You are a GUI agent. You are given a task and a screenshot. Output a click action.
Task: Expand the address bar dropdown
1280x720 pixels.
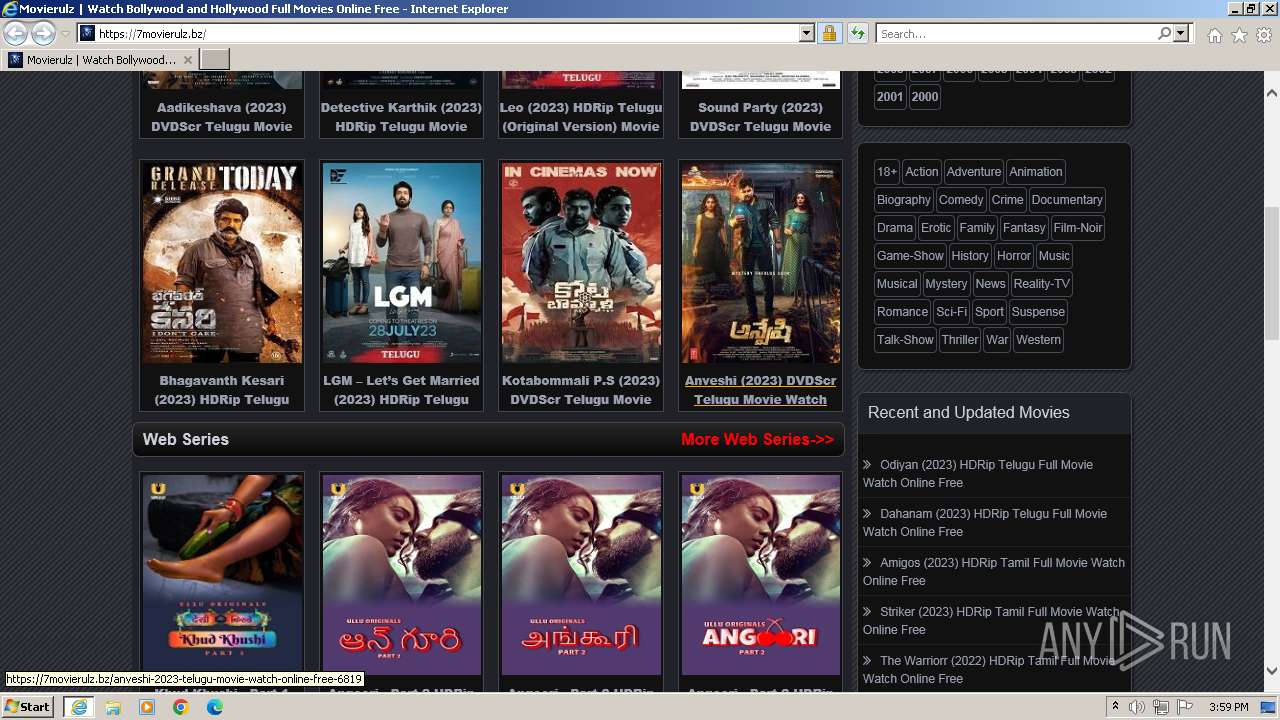tap(807, 34)
